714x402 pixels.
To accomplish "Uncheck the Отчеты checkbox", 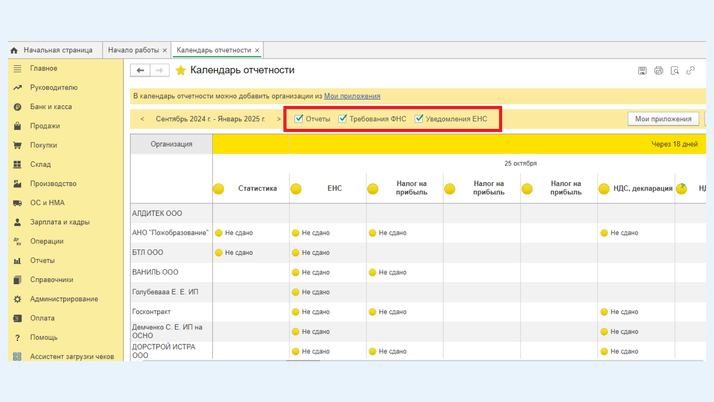I will tap(299, 119).
